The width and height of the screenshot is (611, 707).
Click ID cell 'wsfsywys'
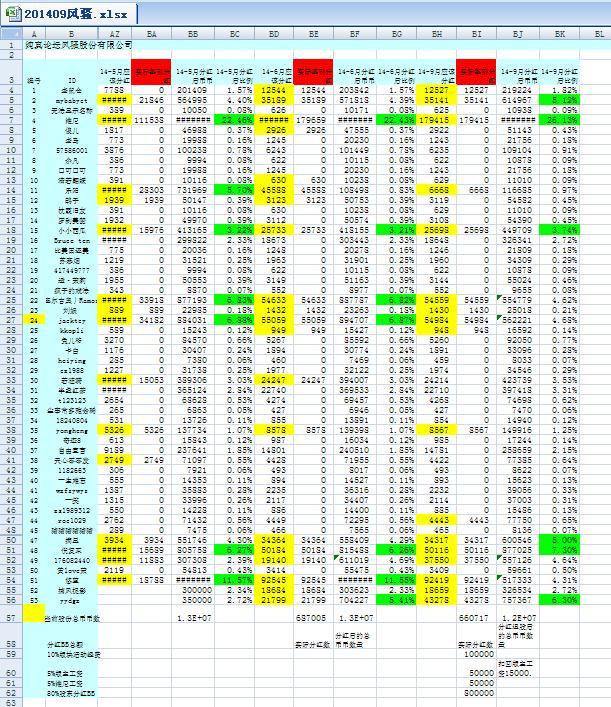tap(71, 490)
